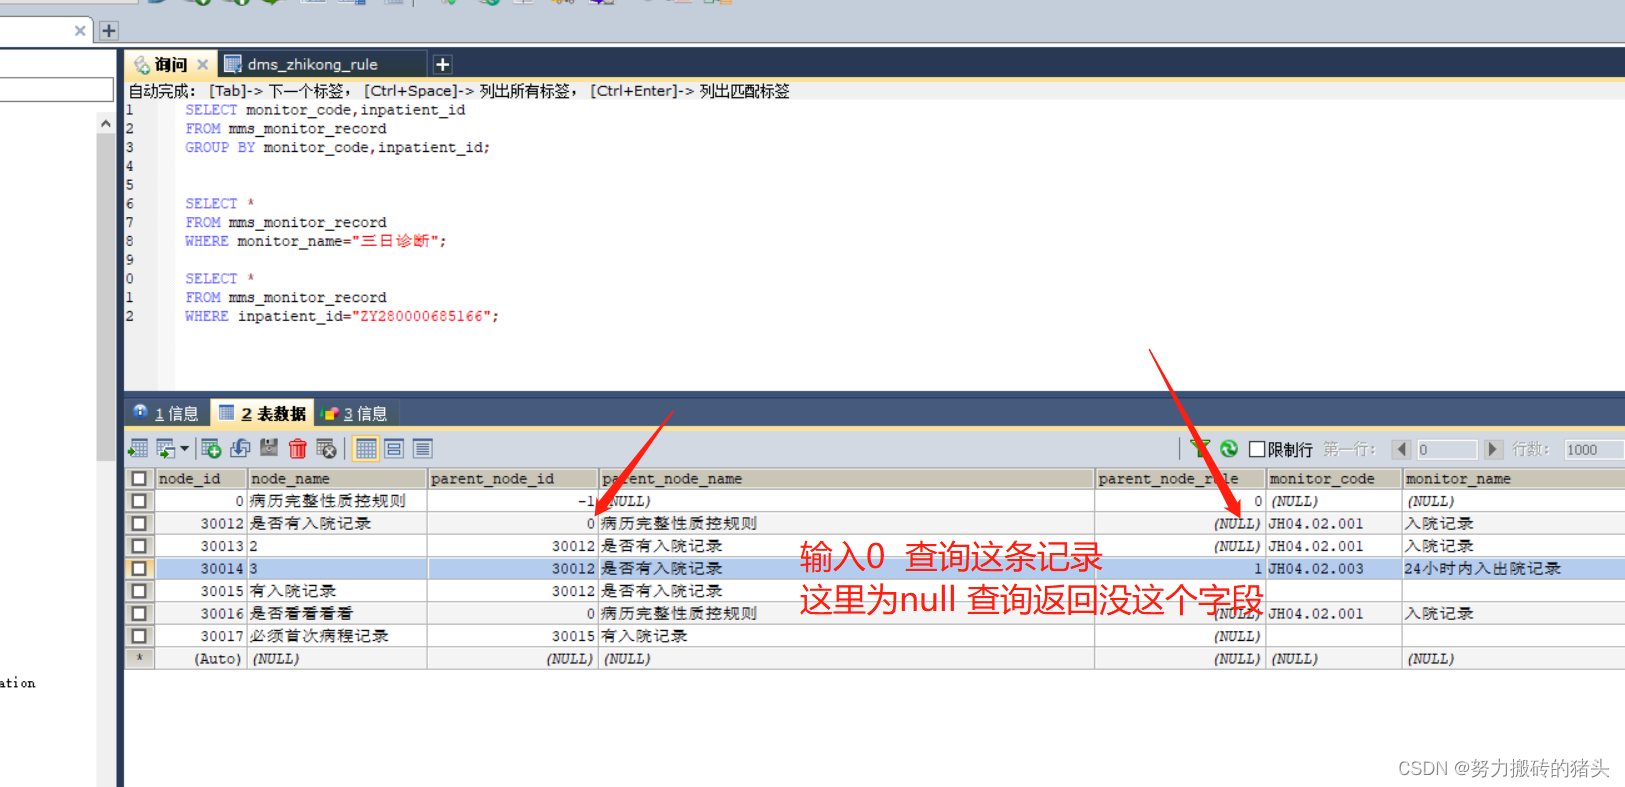Click the node_id cell '30016'
Screen dimensions: 1625x787
[201, 613]
